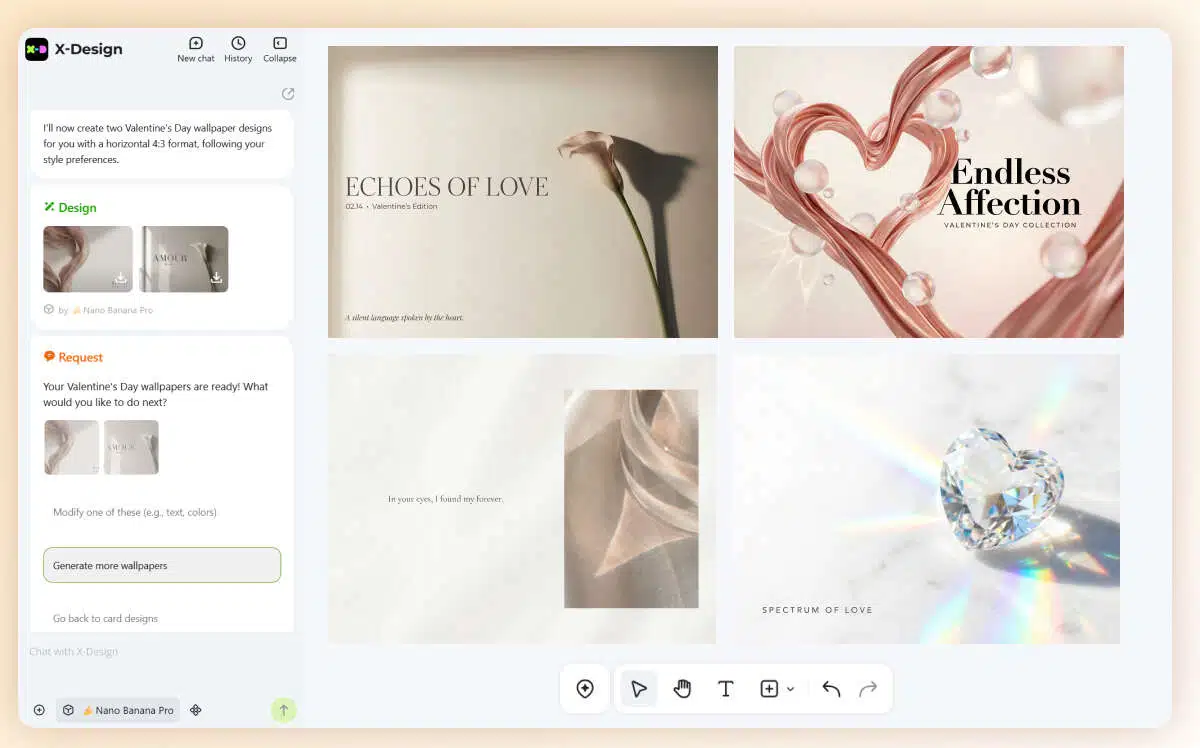Select the hand pan tool
1200x748 pixels.
coord(682,688)
